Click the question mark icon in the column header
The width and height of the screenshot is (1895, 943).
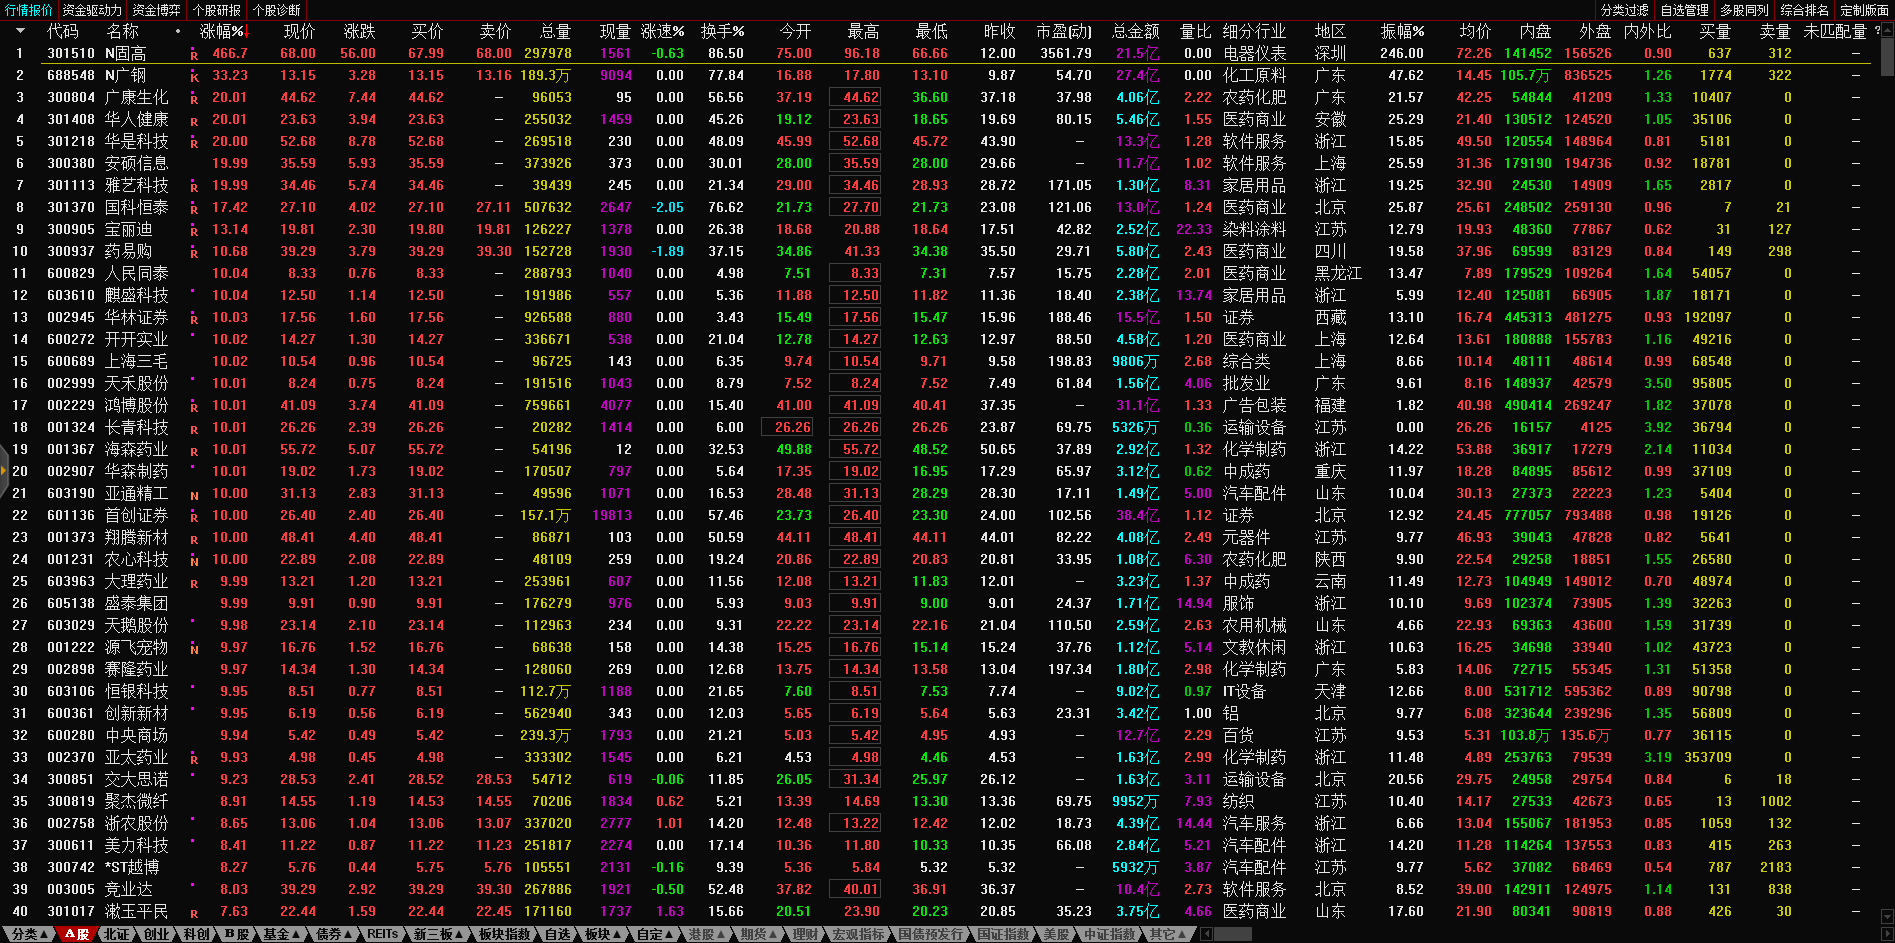click(x=1877, y=31)
